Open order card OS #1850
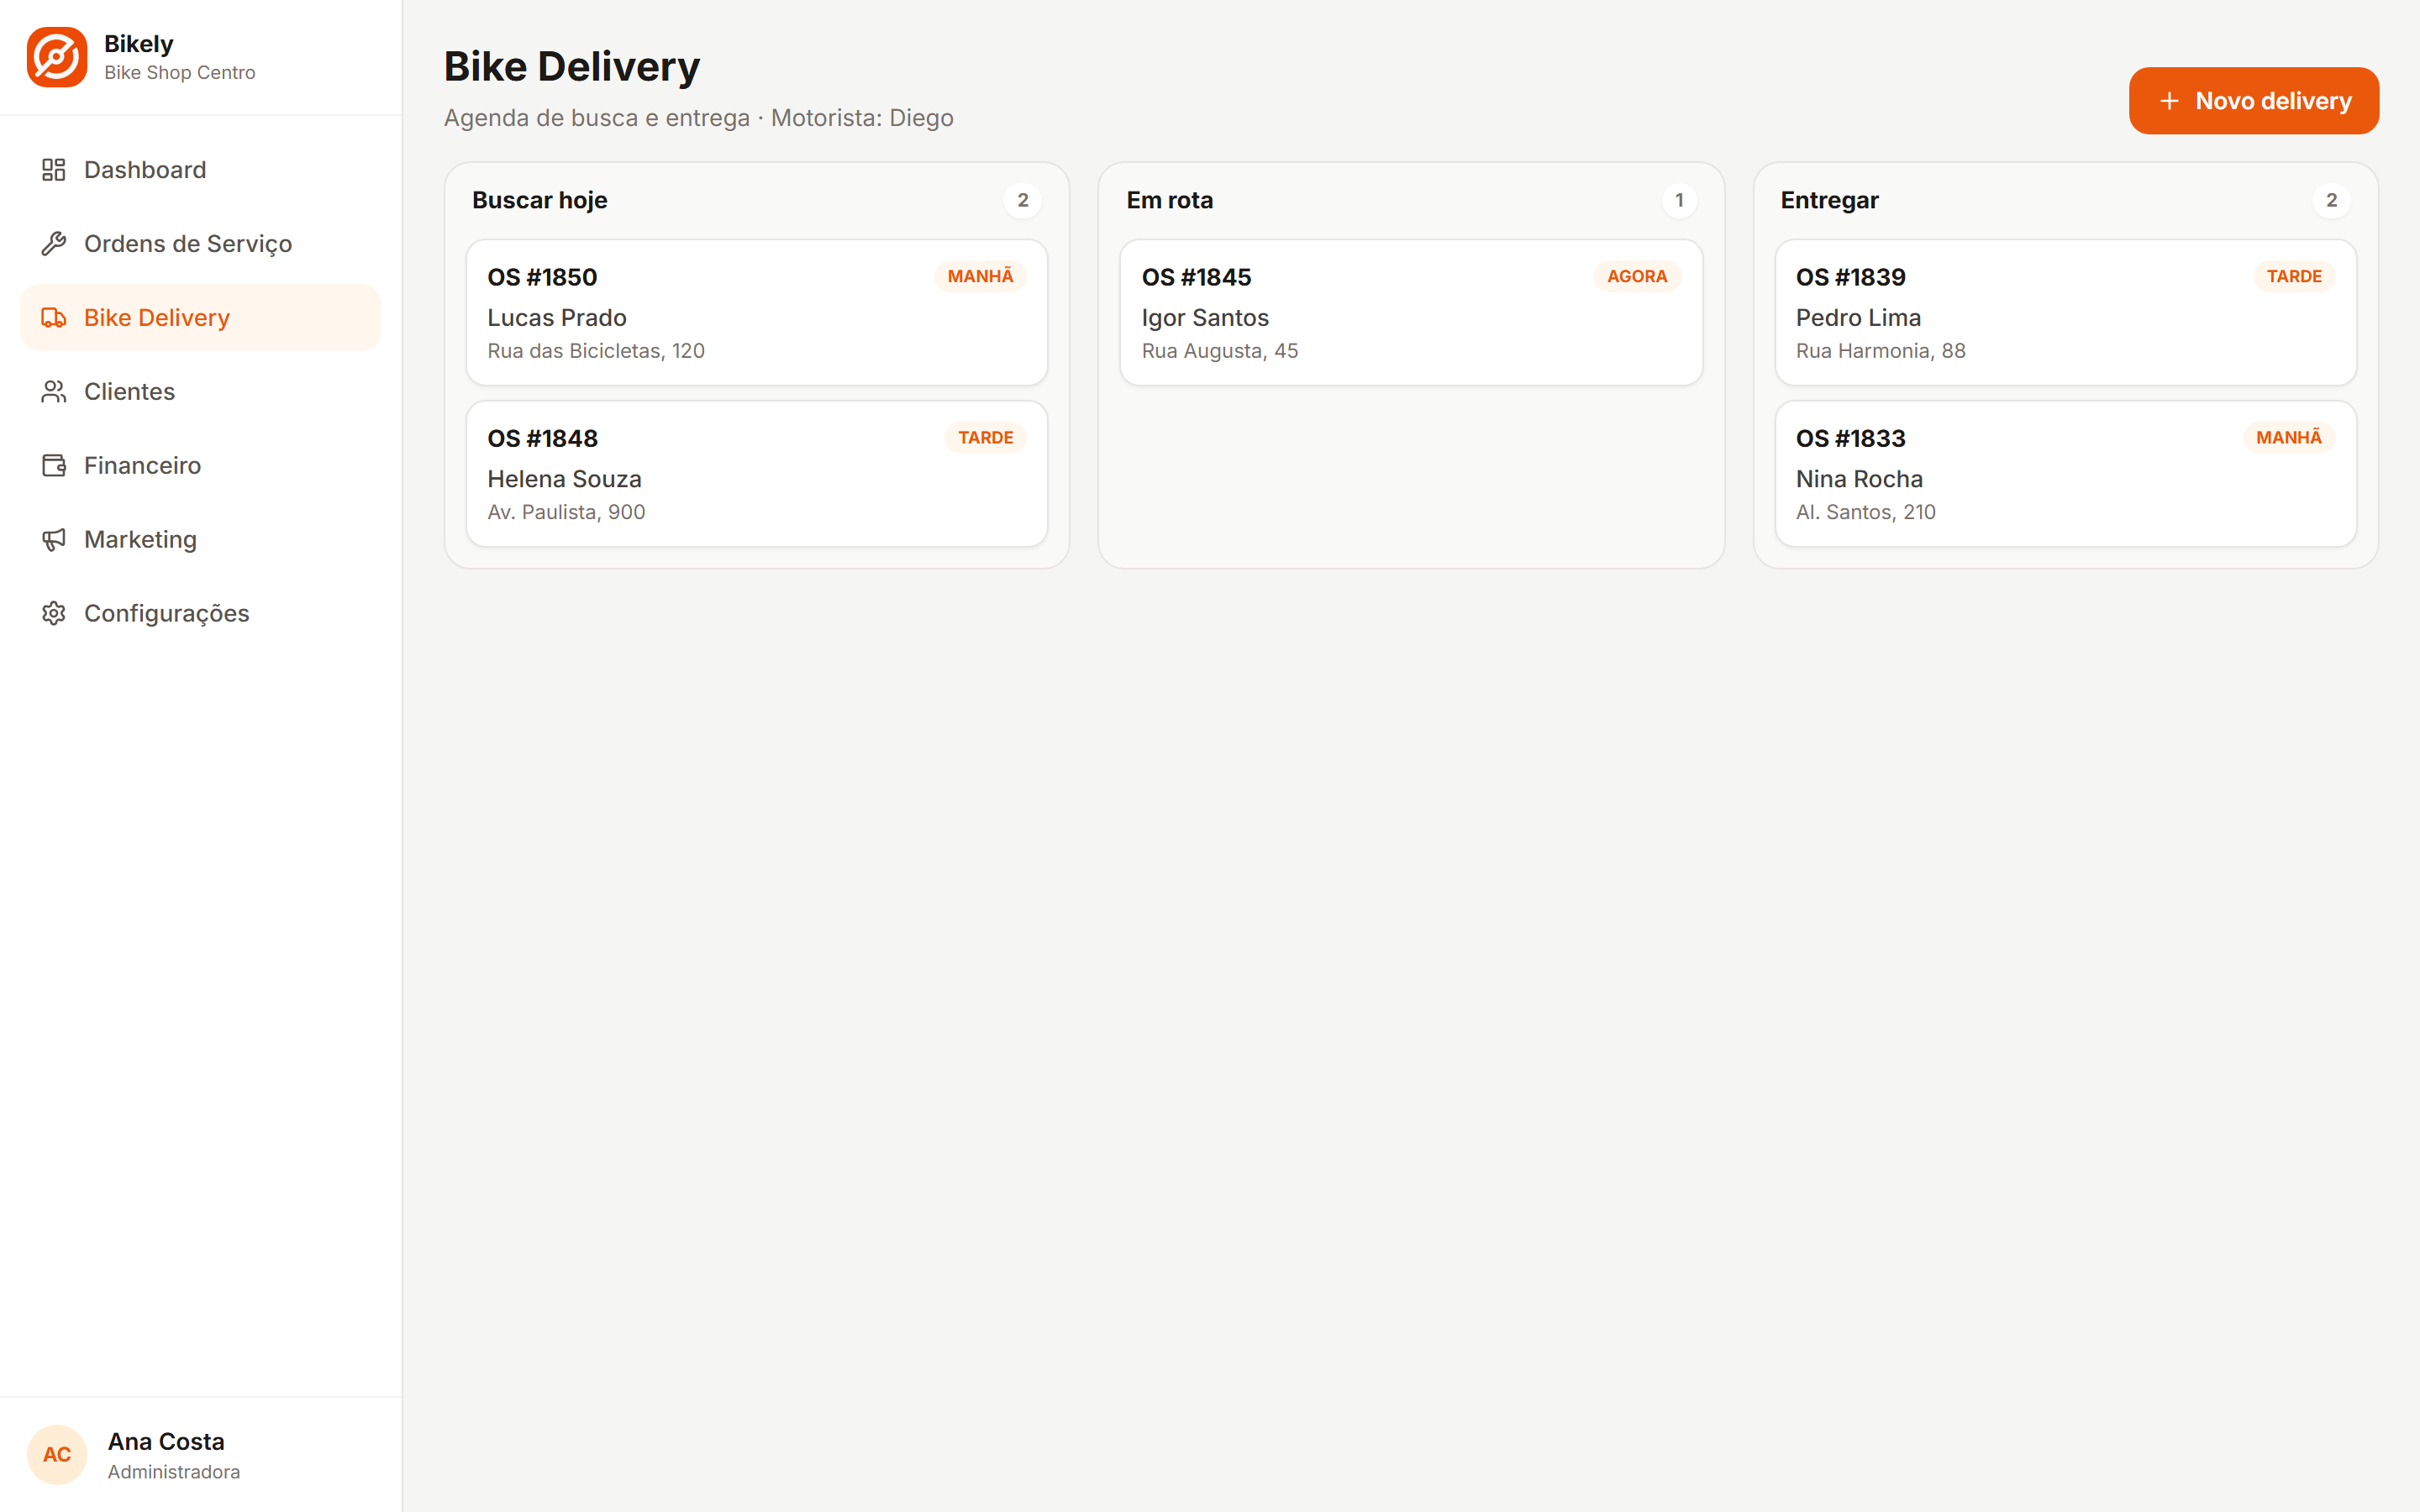 (757, 313)
